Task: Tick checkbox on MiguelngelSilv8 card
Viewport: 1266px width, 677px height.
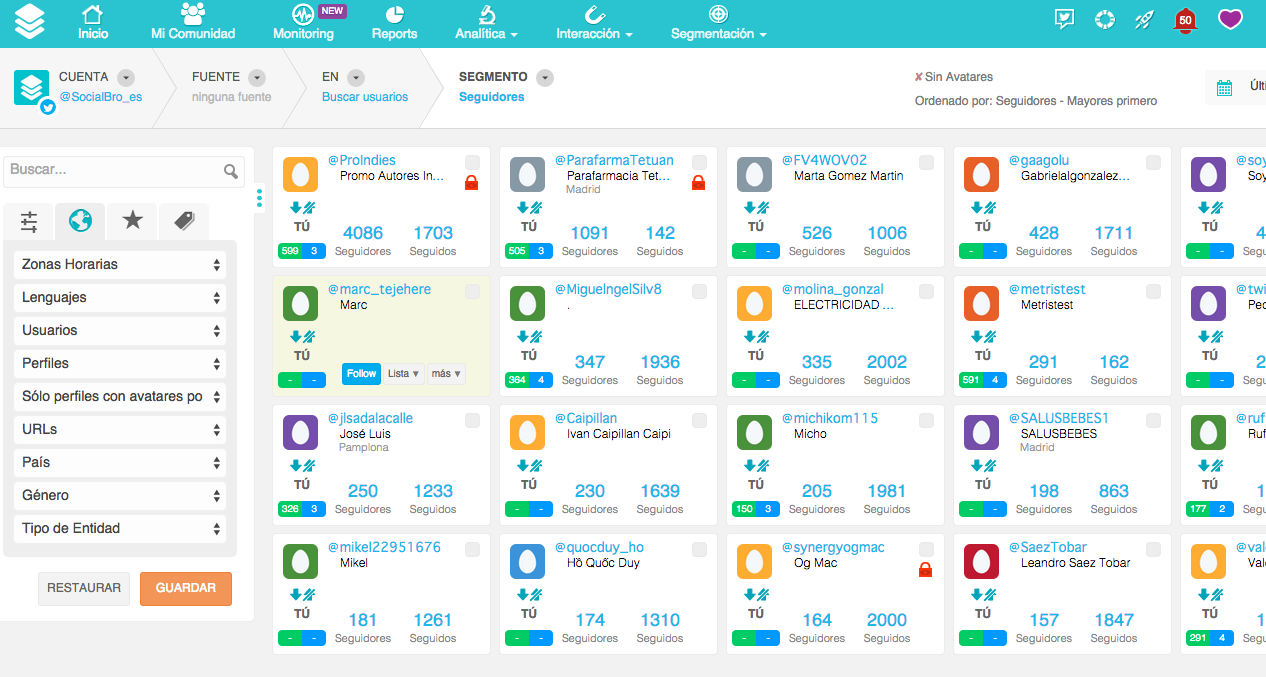Action: coord(699,291)
